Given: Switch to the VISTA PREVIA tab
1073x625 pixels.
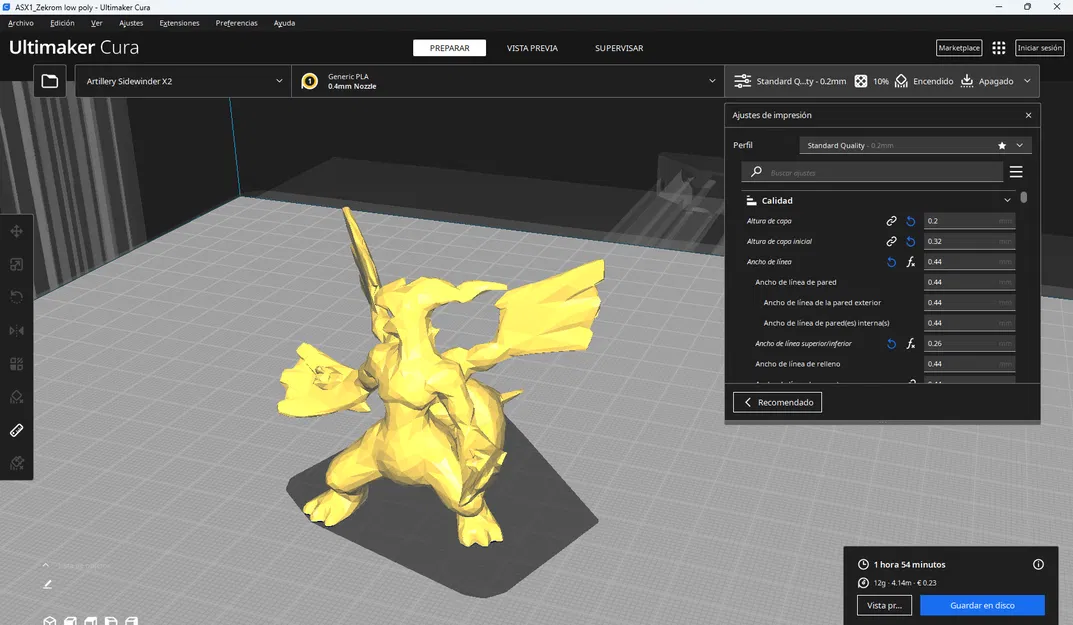Looking at the screenshot, I should pyautogui.click(x=531, y=47).
